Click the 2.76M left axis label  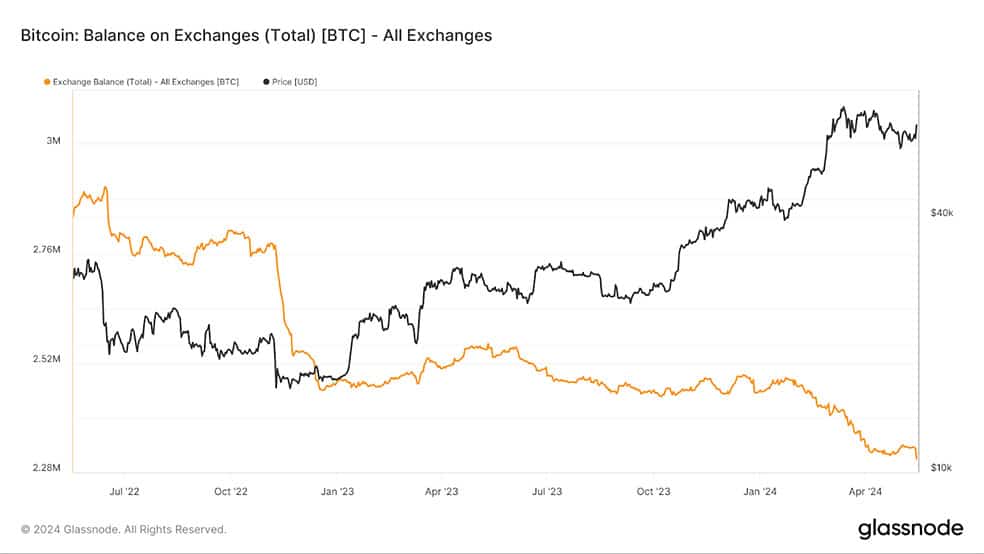coord(47,250)
